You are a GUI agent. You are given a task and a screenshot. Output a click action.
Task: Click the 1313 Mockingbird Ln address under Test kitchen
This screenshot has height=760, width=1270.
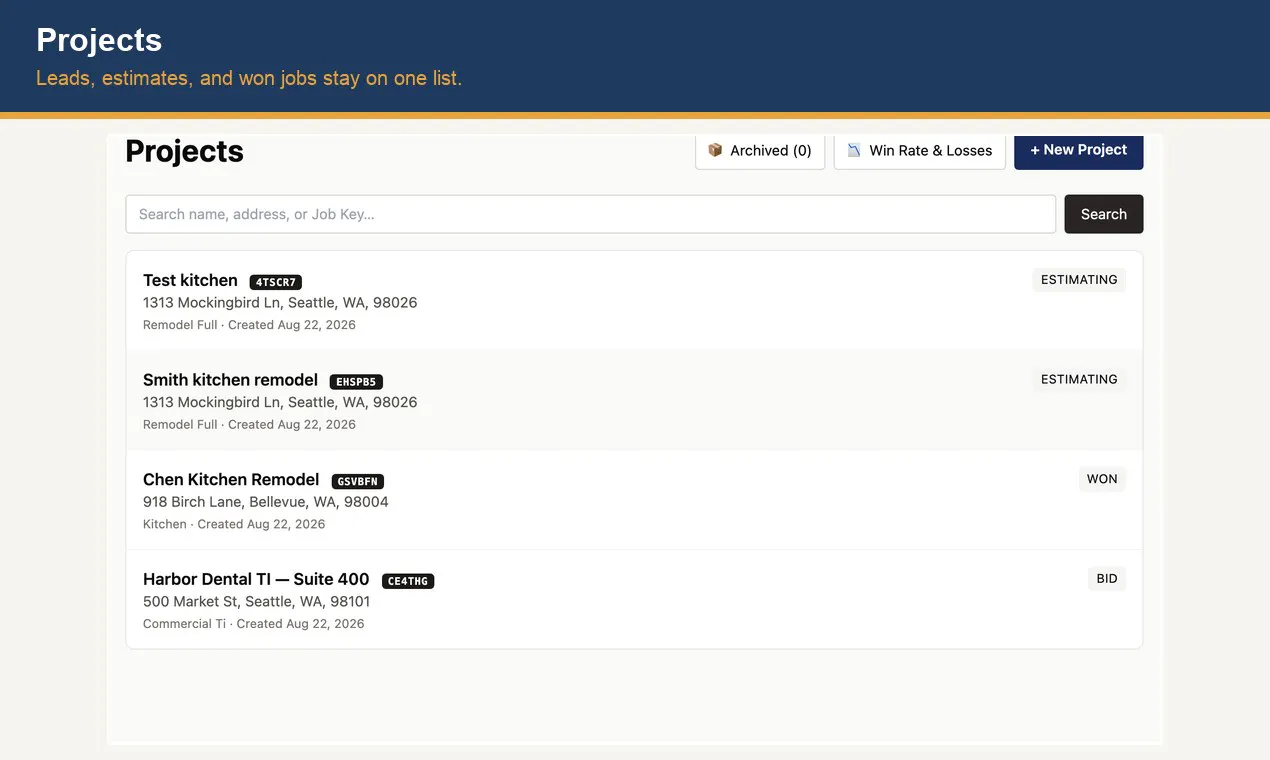coord(280,303)
